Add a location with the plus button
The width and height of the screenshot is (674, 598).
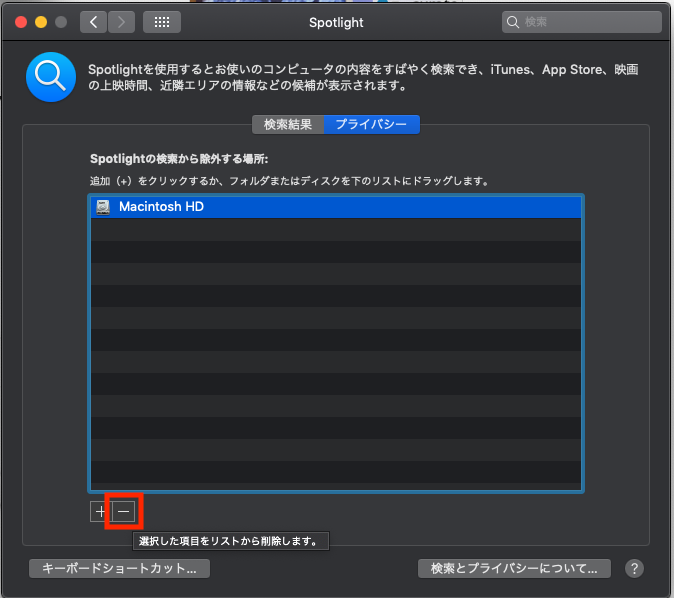(101, 511)
